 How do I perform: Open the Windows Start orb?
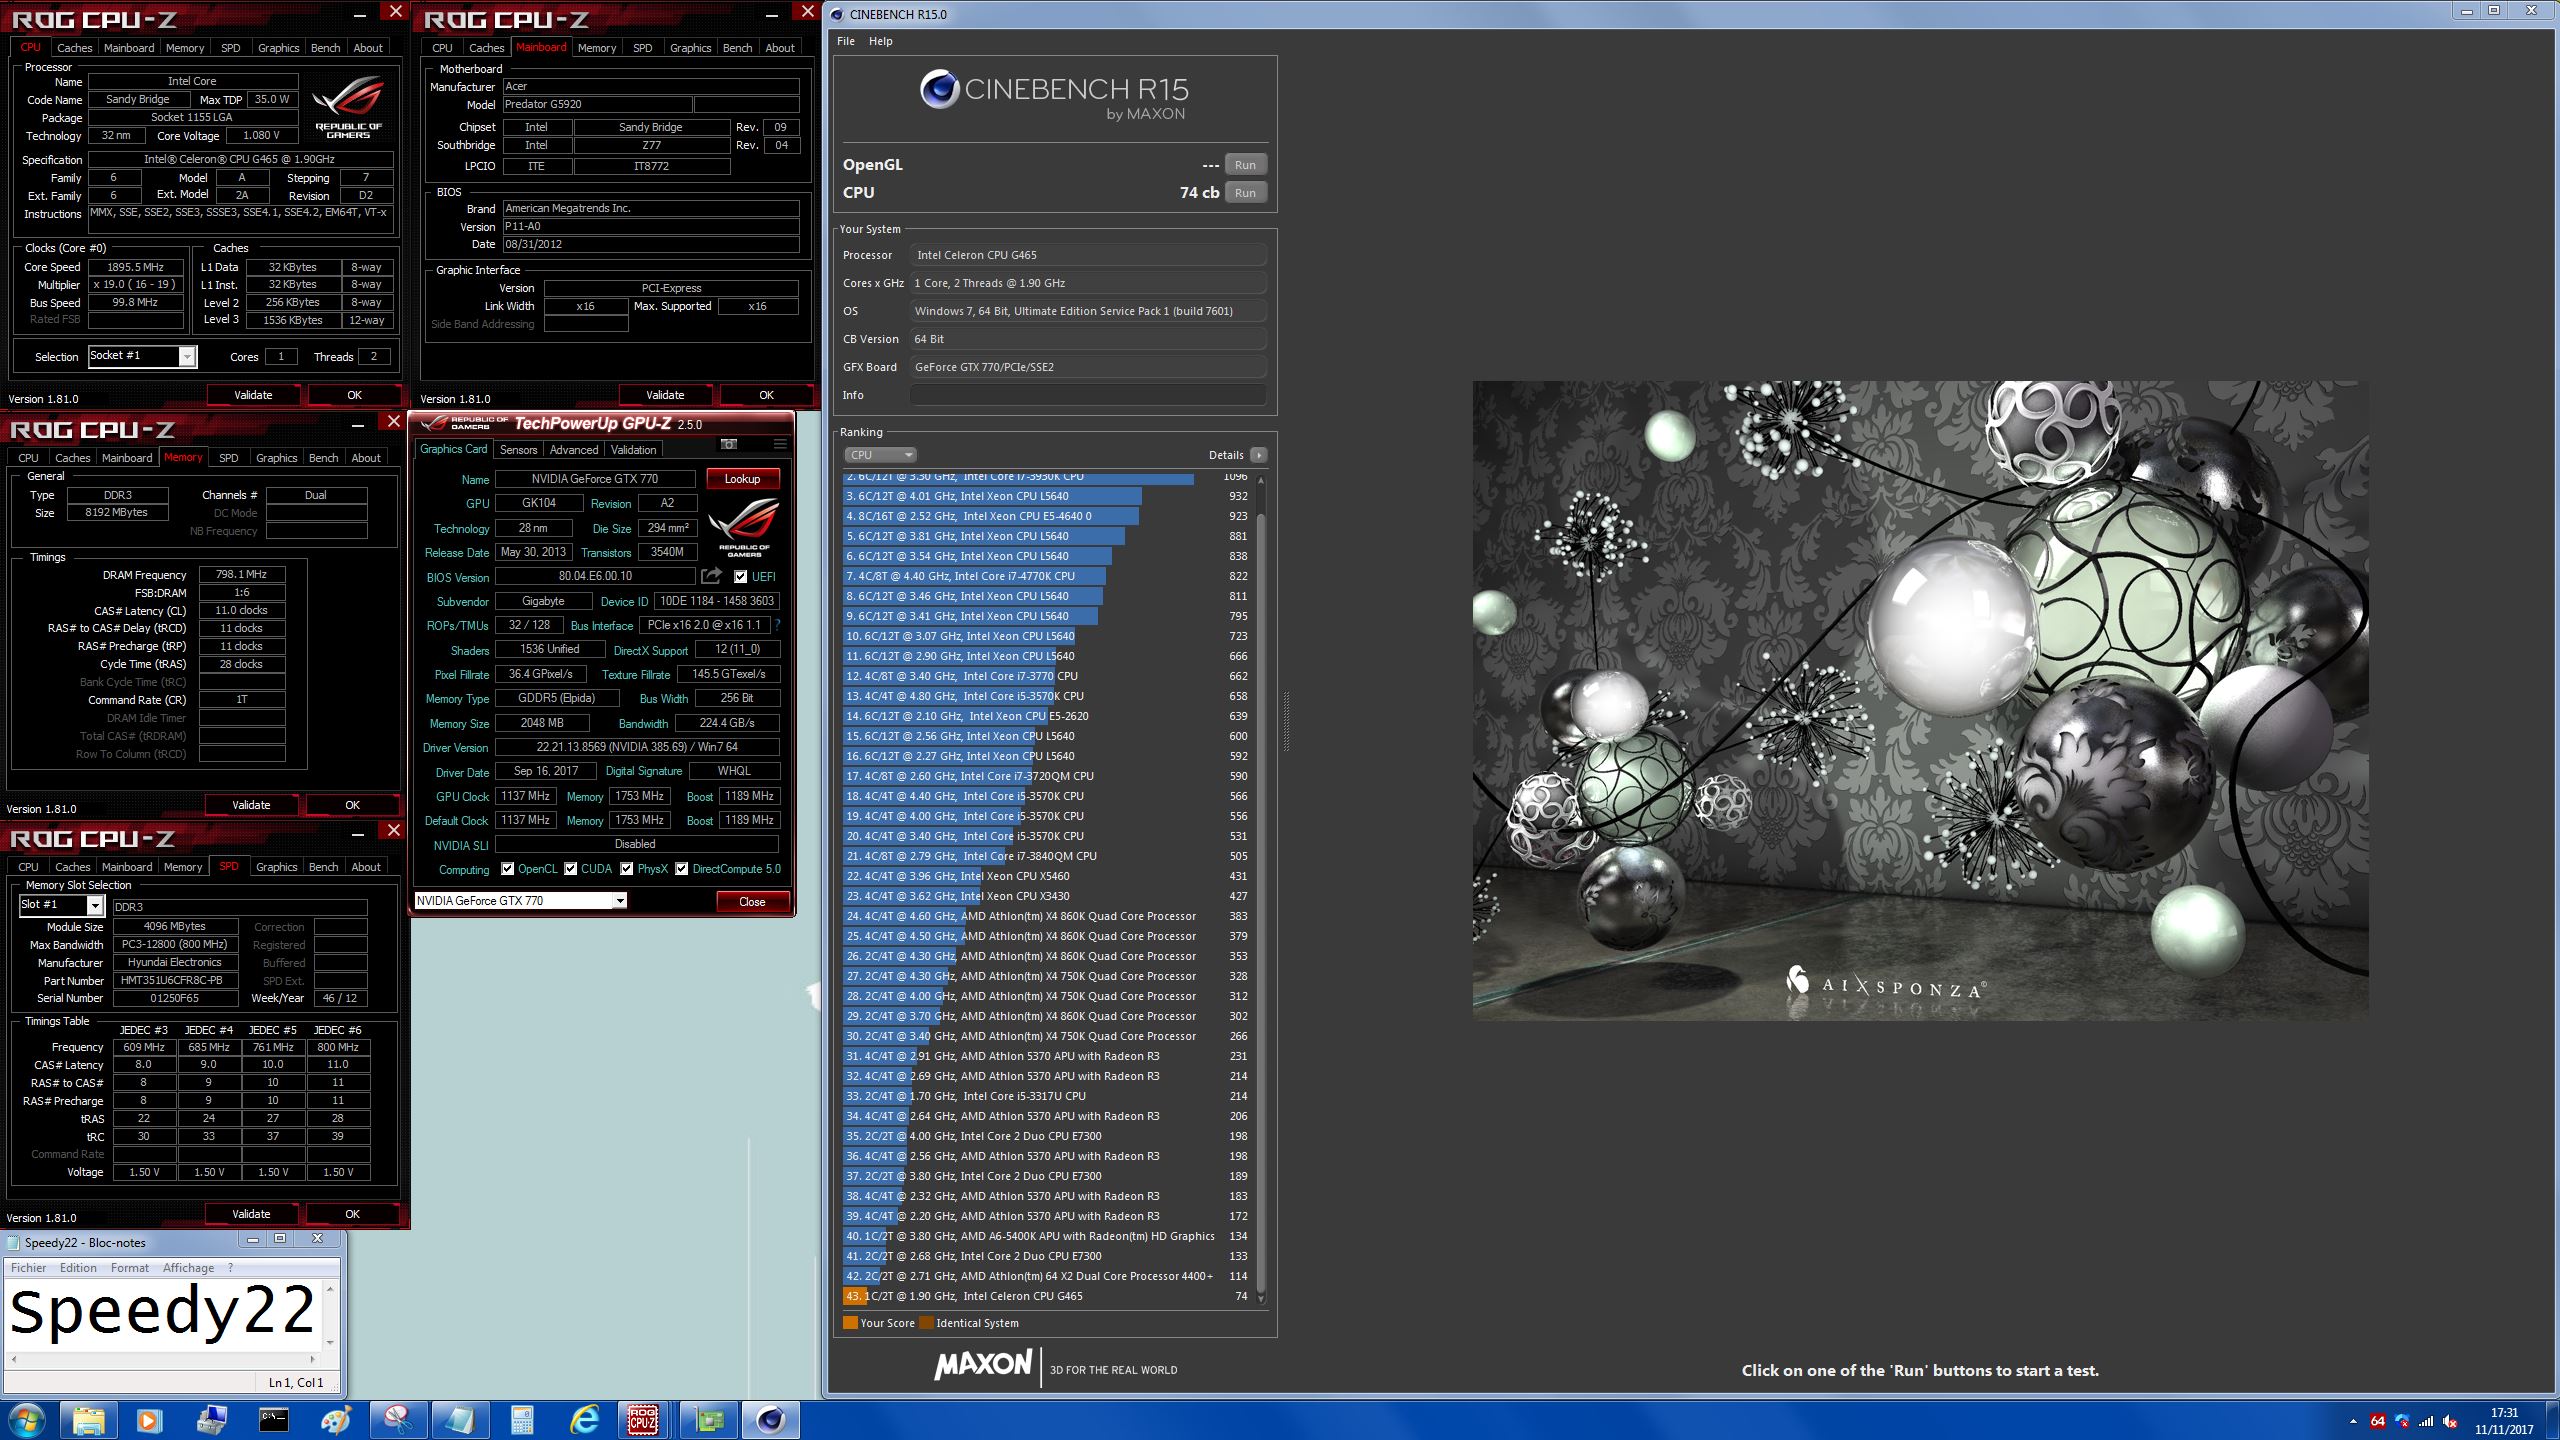pyautogui.click(x=27, y=1420)
